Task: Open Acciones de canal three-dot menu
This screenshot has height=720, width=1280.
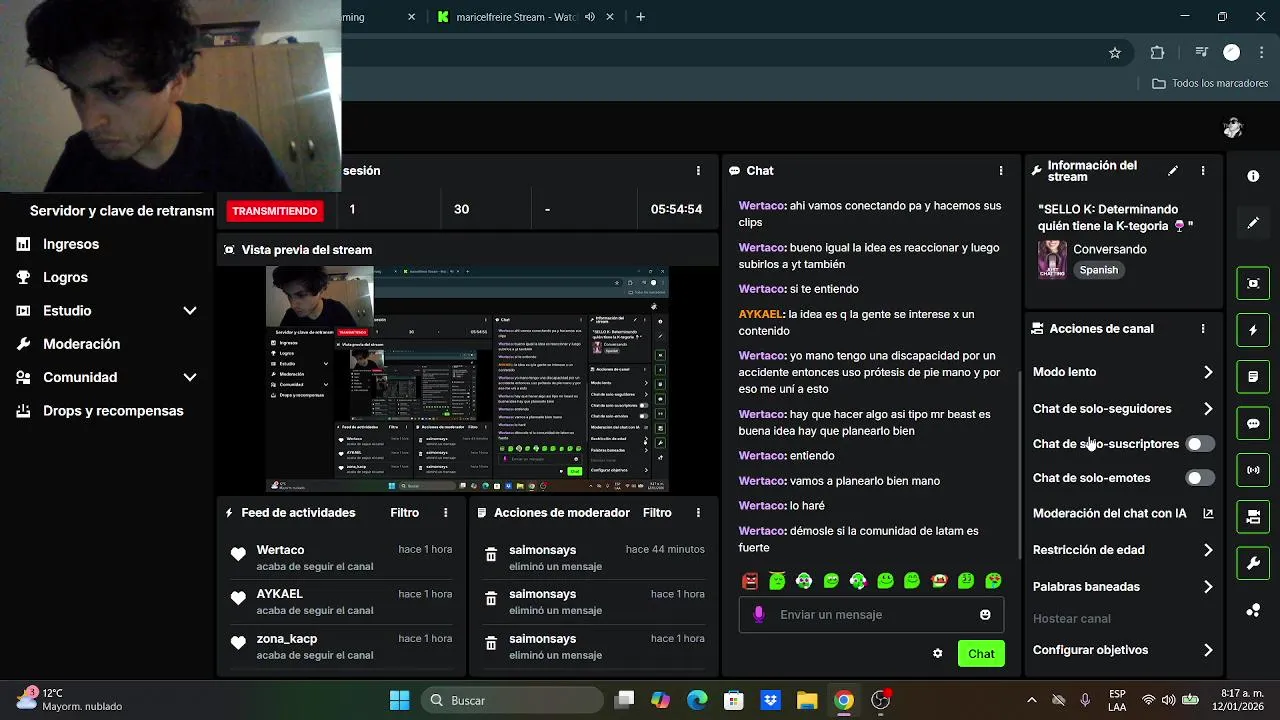Action: tap(1203, 328)
